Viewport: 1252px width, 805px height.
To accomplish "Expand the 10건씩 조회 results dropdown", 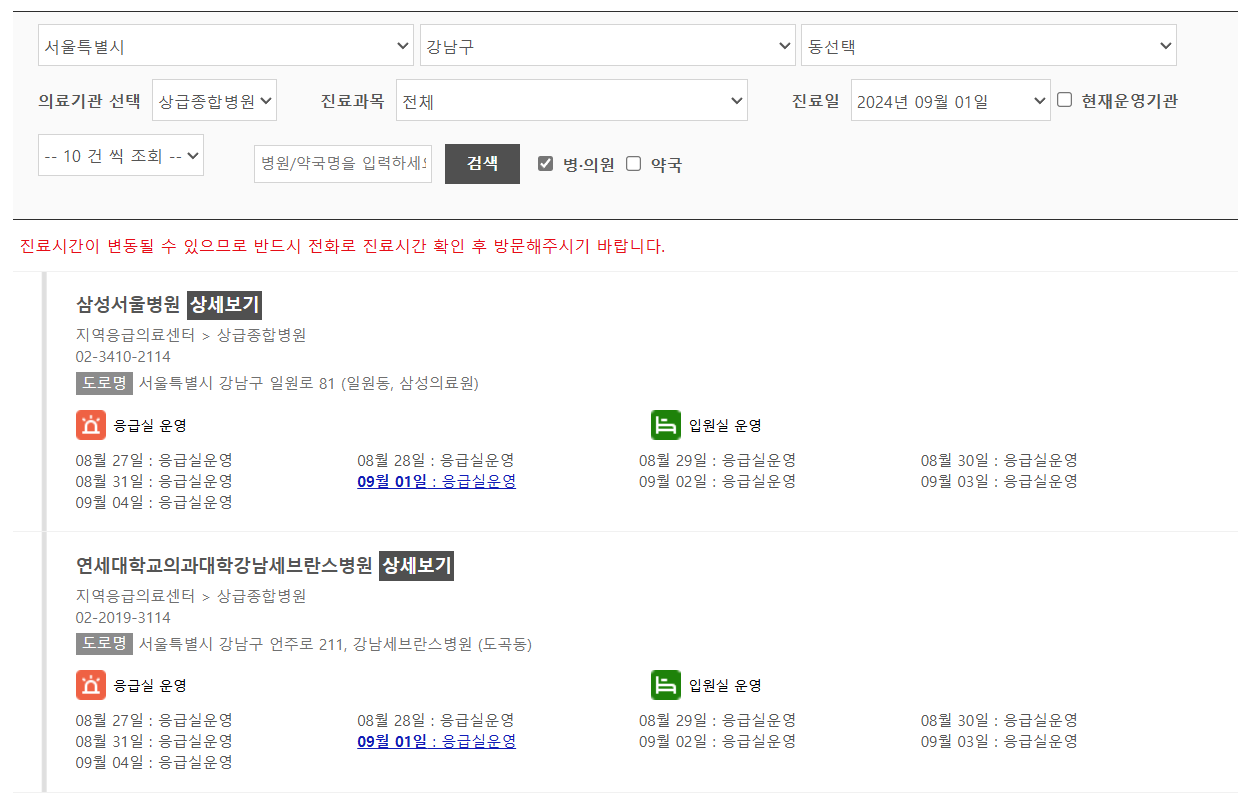I will (x=120, y=155).
